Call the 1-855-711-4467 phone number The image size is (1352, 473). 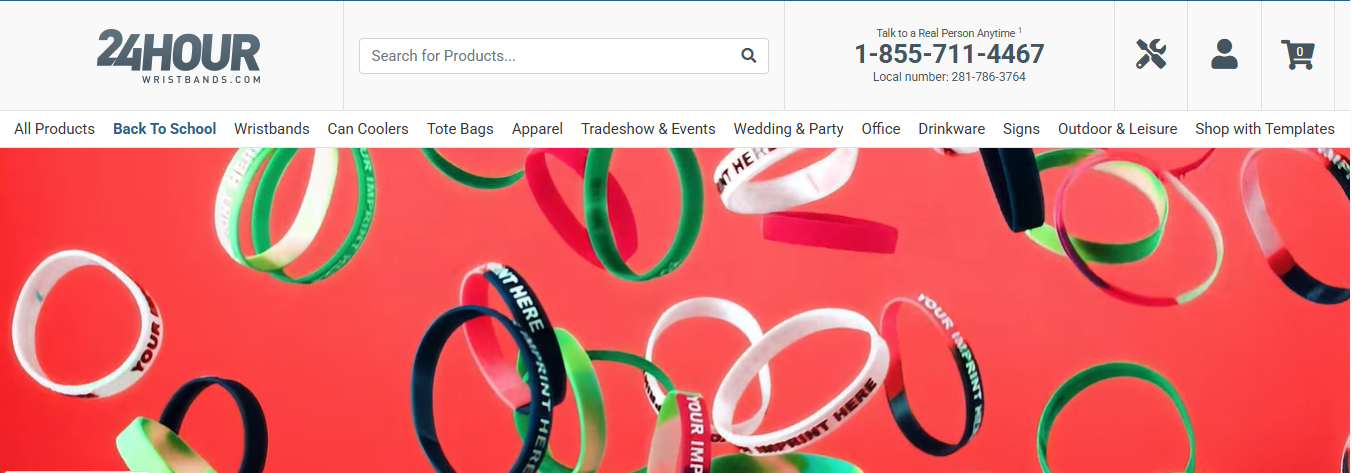coord(949,54)
